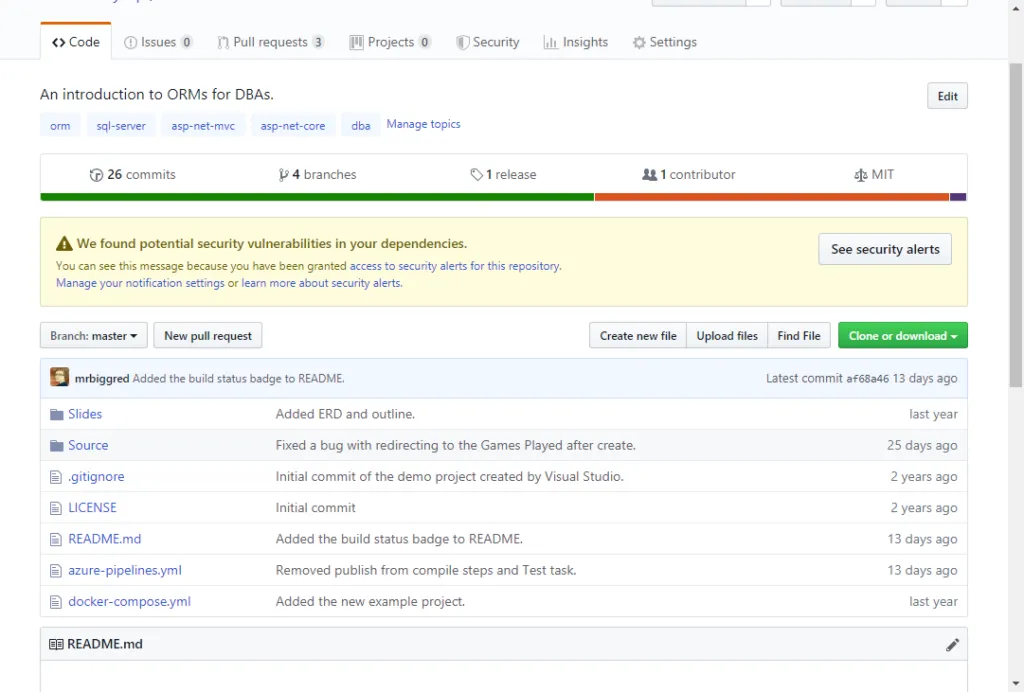Select the orm topic tag

pyautogui.click(x=60, y=125)
